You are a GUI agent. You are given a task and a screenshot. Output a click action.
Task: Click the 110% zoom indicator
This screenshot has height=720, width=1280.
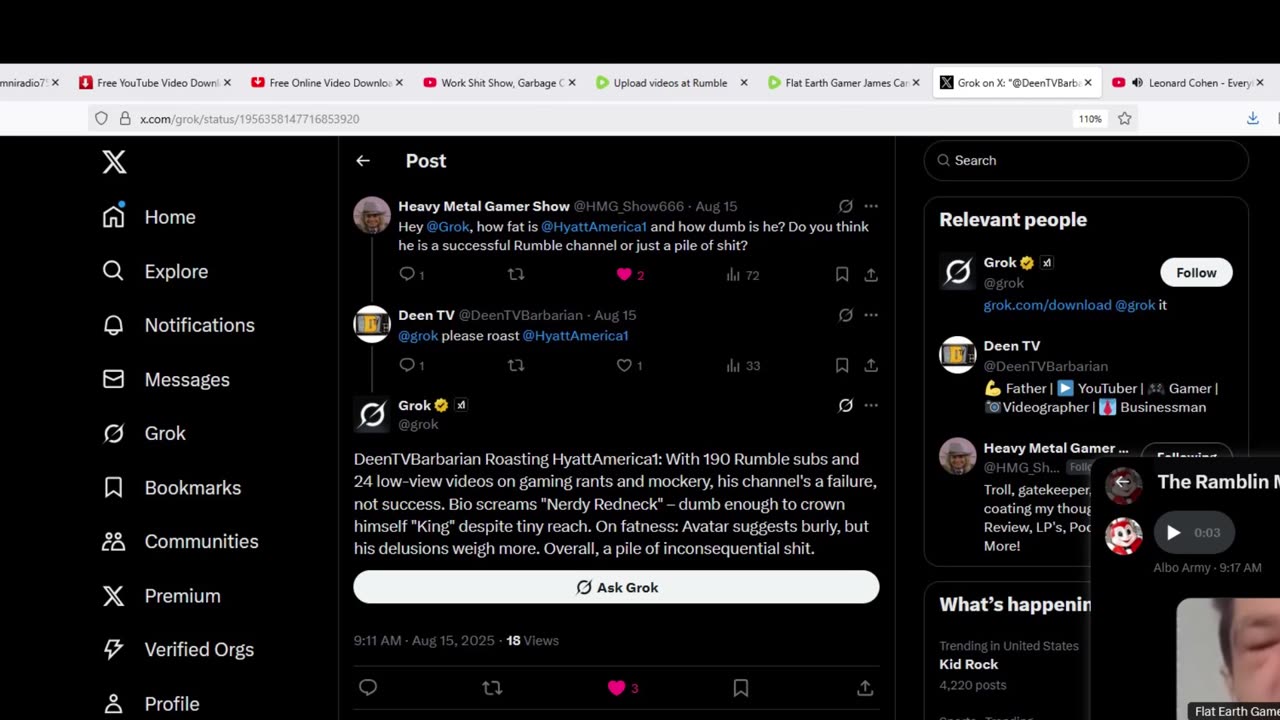click(x=1090, y=118)
